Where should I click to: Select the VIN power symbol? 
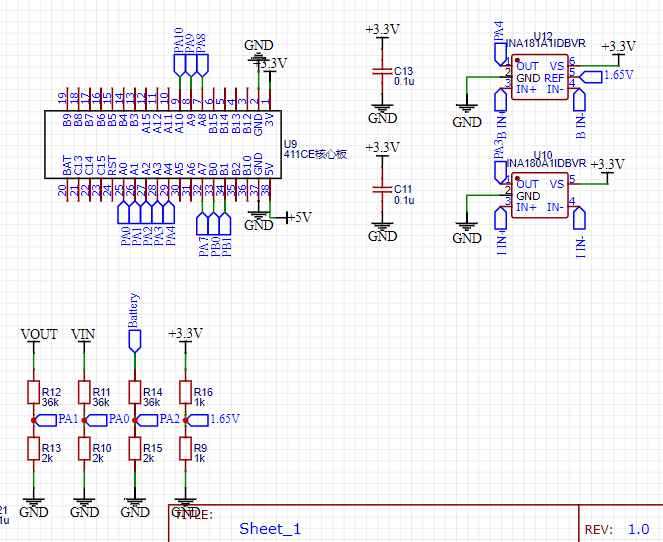click(84, 334)
